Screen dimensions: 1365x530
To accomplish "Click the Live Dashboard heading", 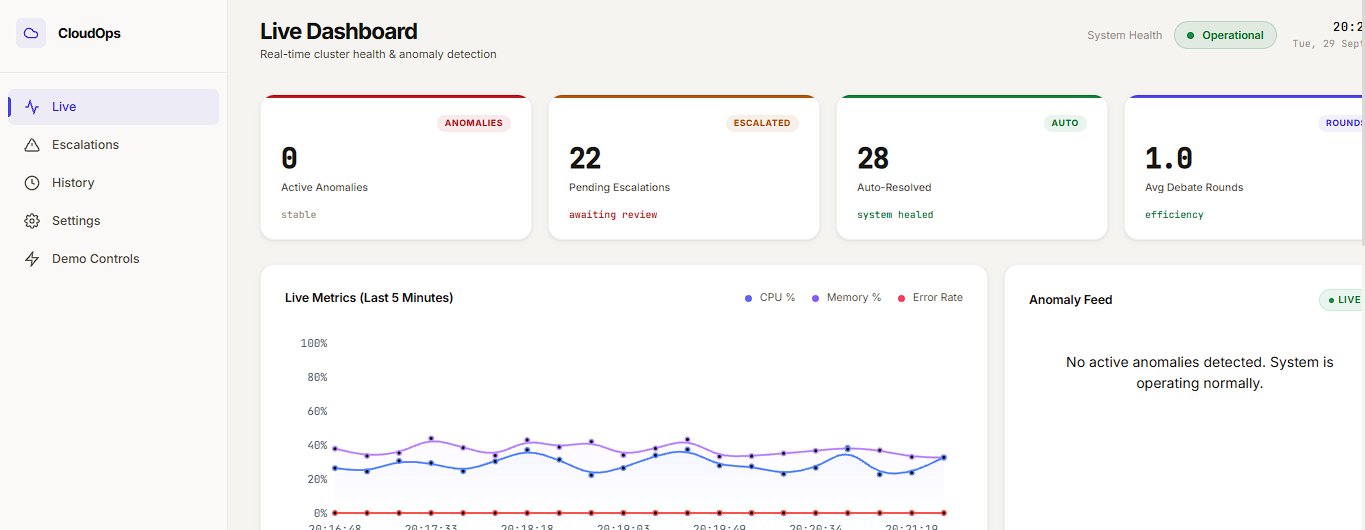I will click(x=339, y=32).
